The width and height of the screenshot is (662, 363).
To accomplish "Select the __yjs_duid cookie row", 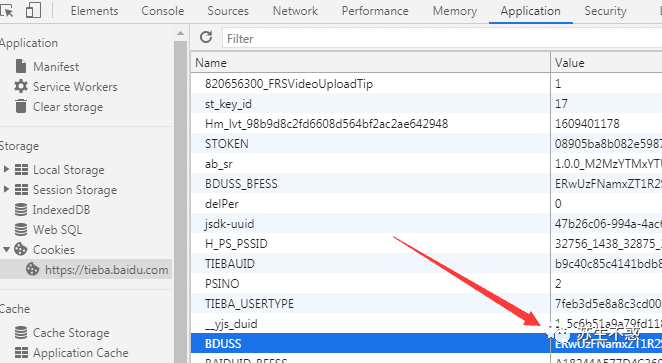I will pyautogui.click(x=426, y=323).
